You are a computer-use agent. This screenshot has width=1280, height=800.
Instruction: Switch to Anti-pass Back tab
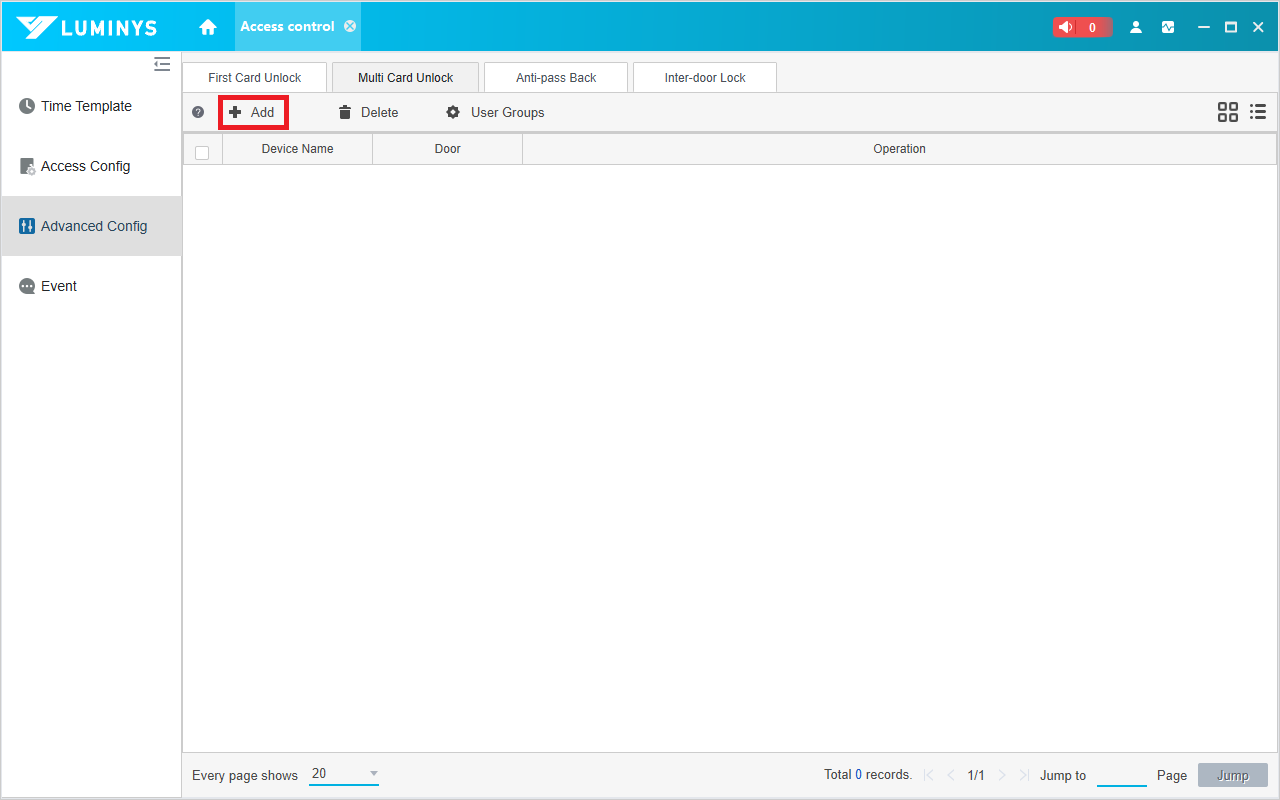(x=556, y=78)
